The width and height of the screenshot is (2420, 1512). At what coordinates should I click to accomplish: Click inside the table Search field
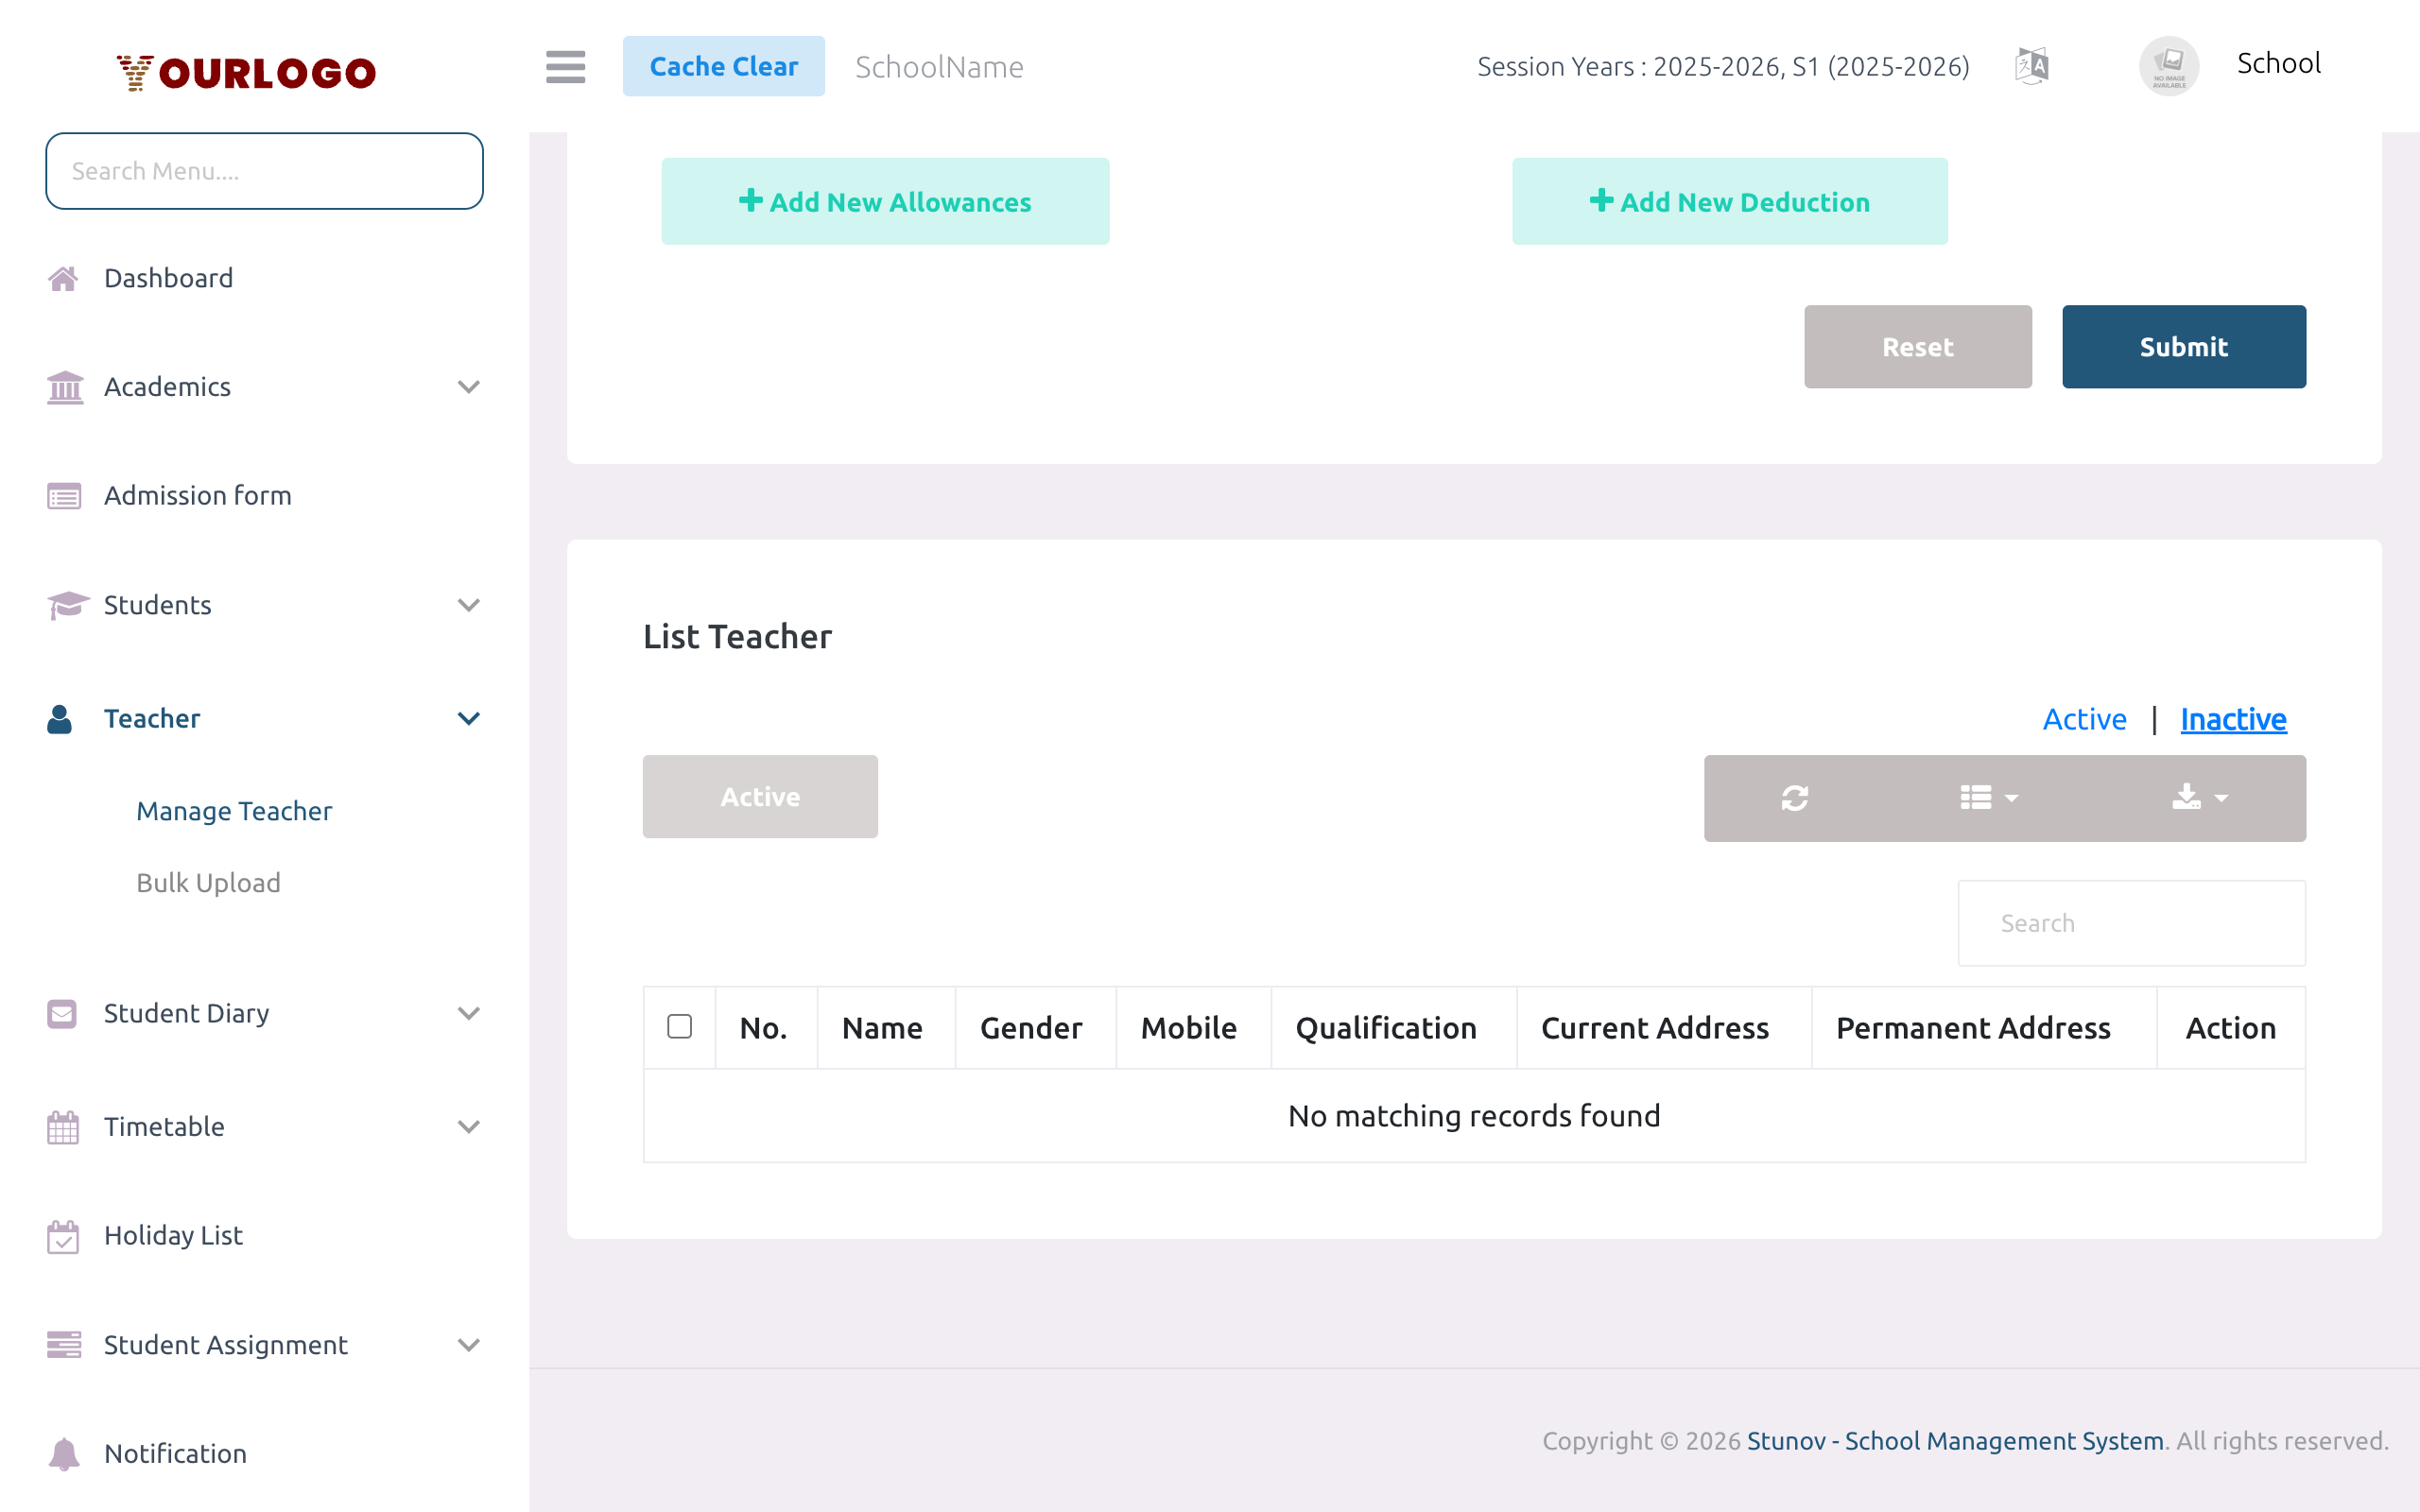pyautogui.click(x=2130, y=923)
